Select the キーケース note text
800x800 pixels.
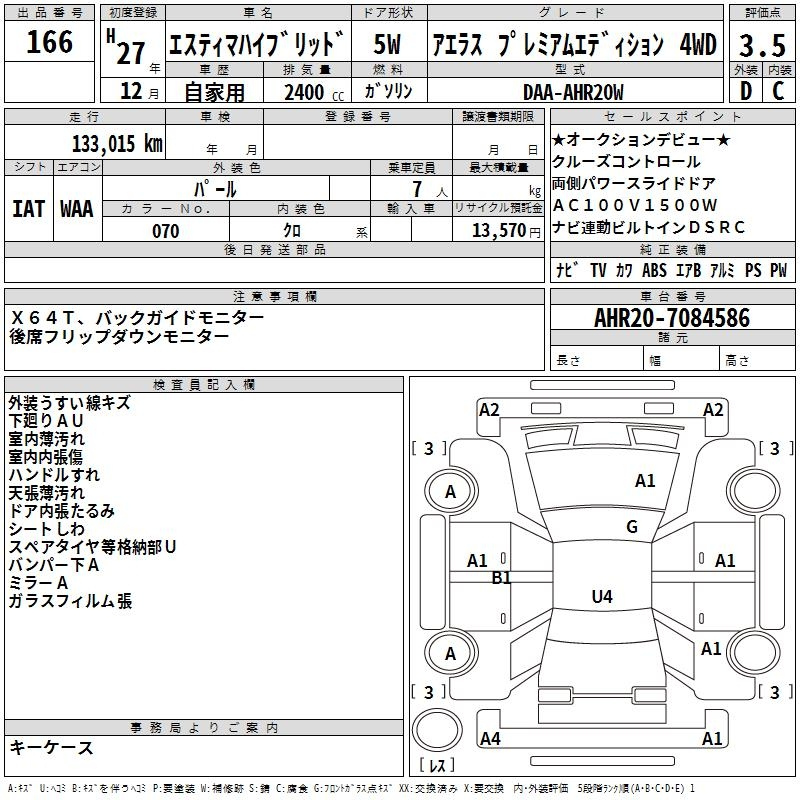pyautogui.click(x=52, y=748)
